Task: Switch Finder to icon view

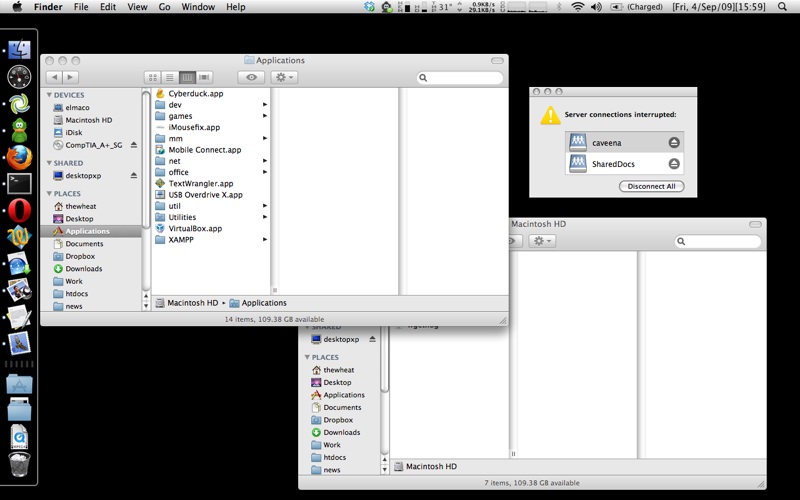Action: pos(153,77)
